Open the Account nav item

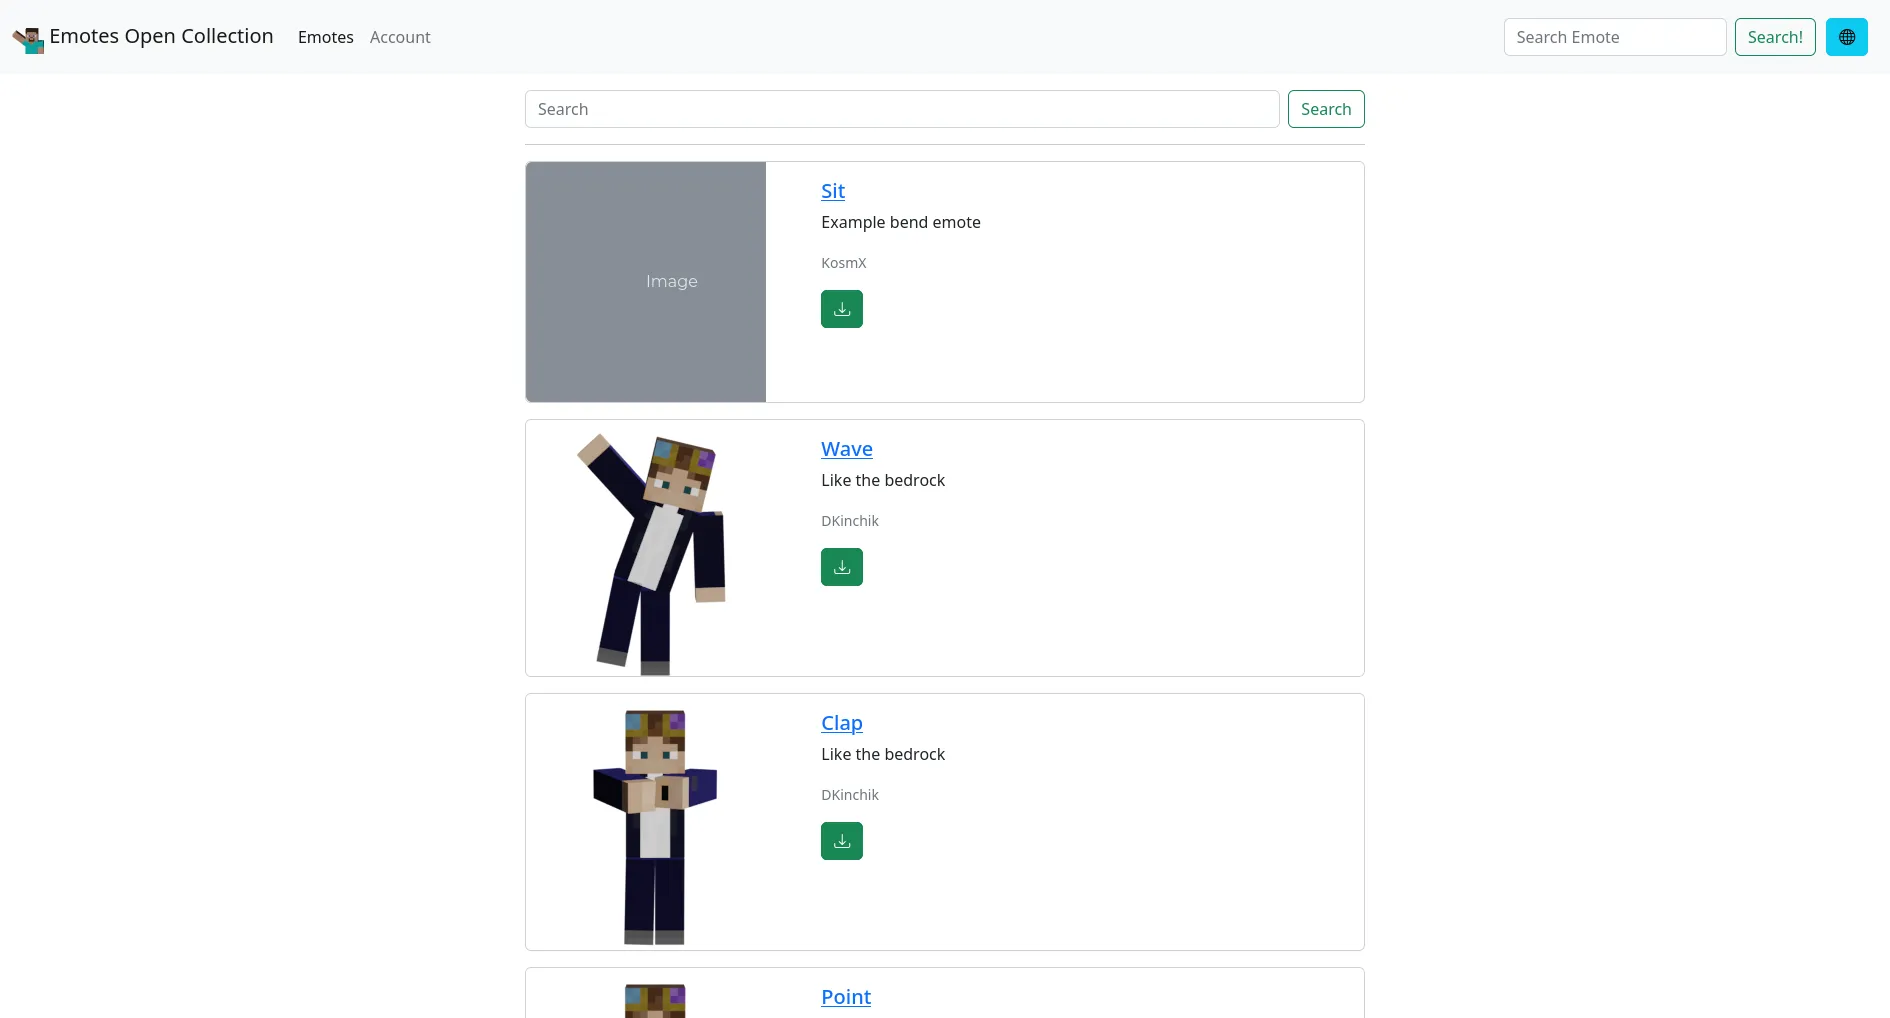point(400,37)
